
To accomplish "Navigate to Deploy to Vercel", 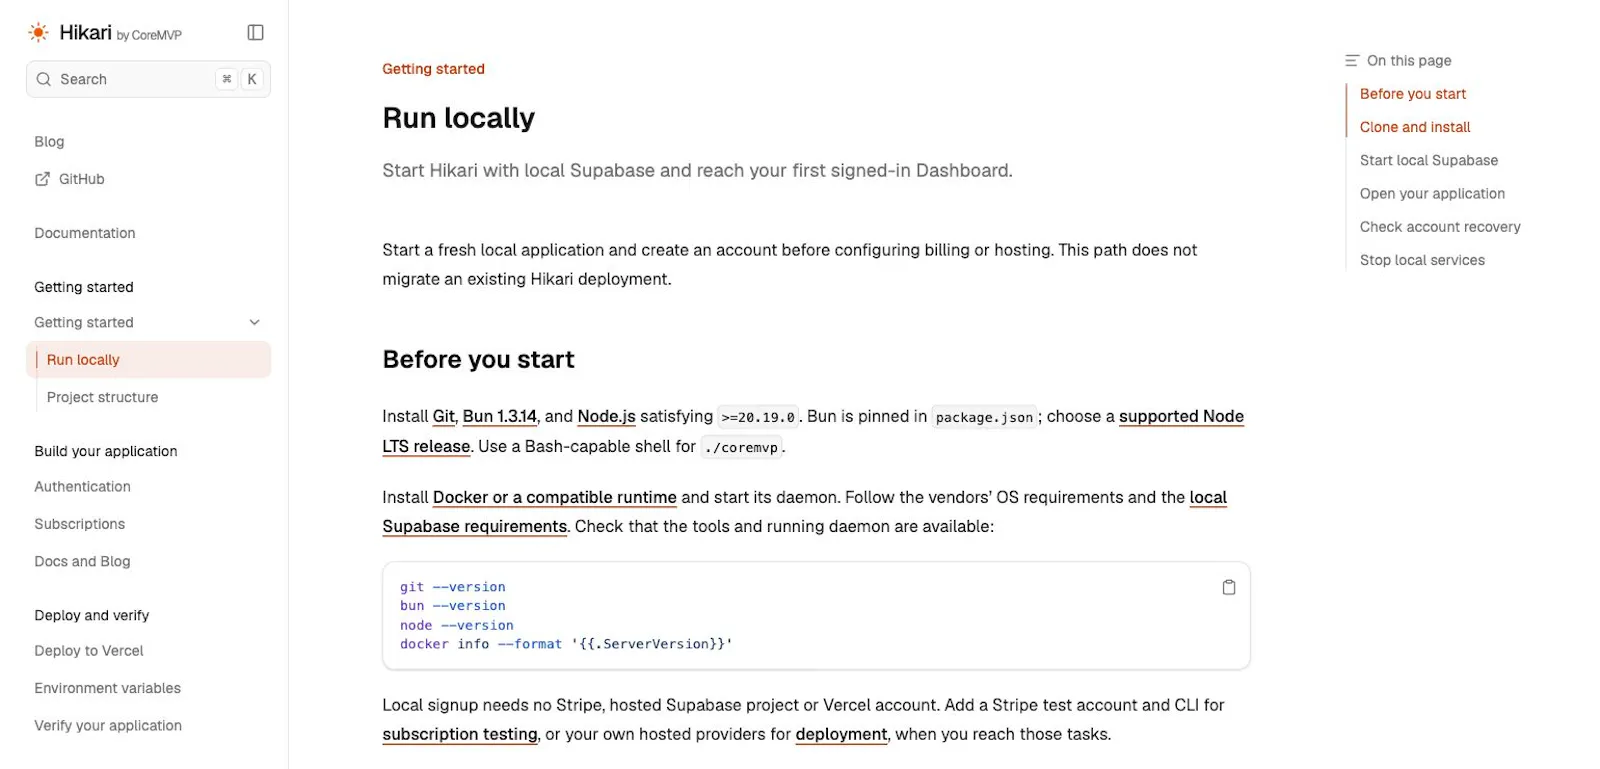I will (89, 651).
